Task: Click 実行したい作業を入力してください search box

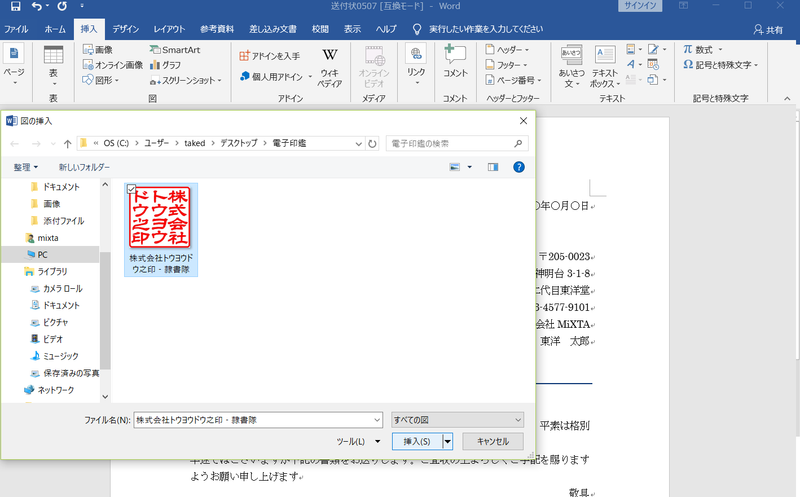Action: pyautogui.click(x=486, y=29)
